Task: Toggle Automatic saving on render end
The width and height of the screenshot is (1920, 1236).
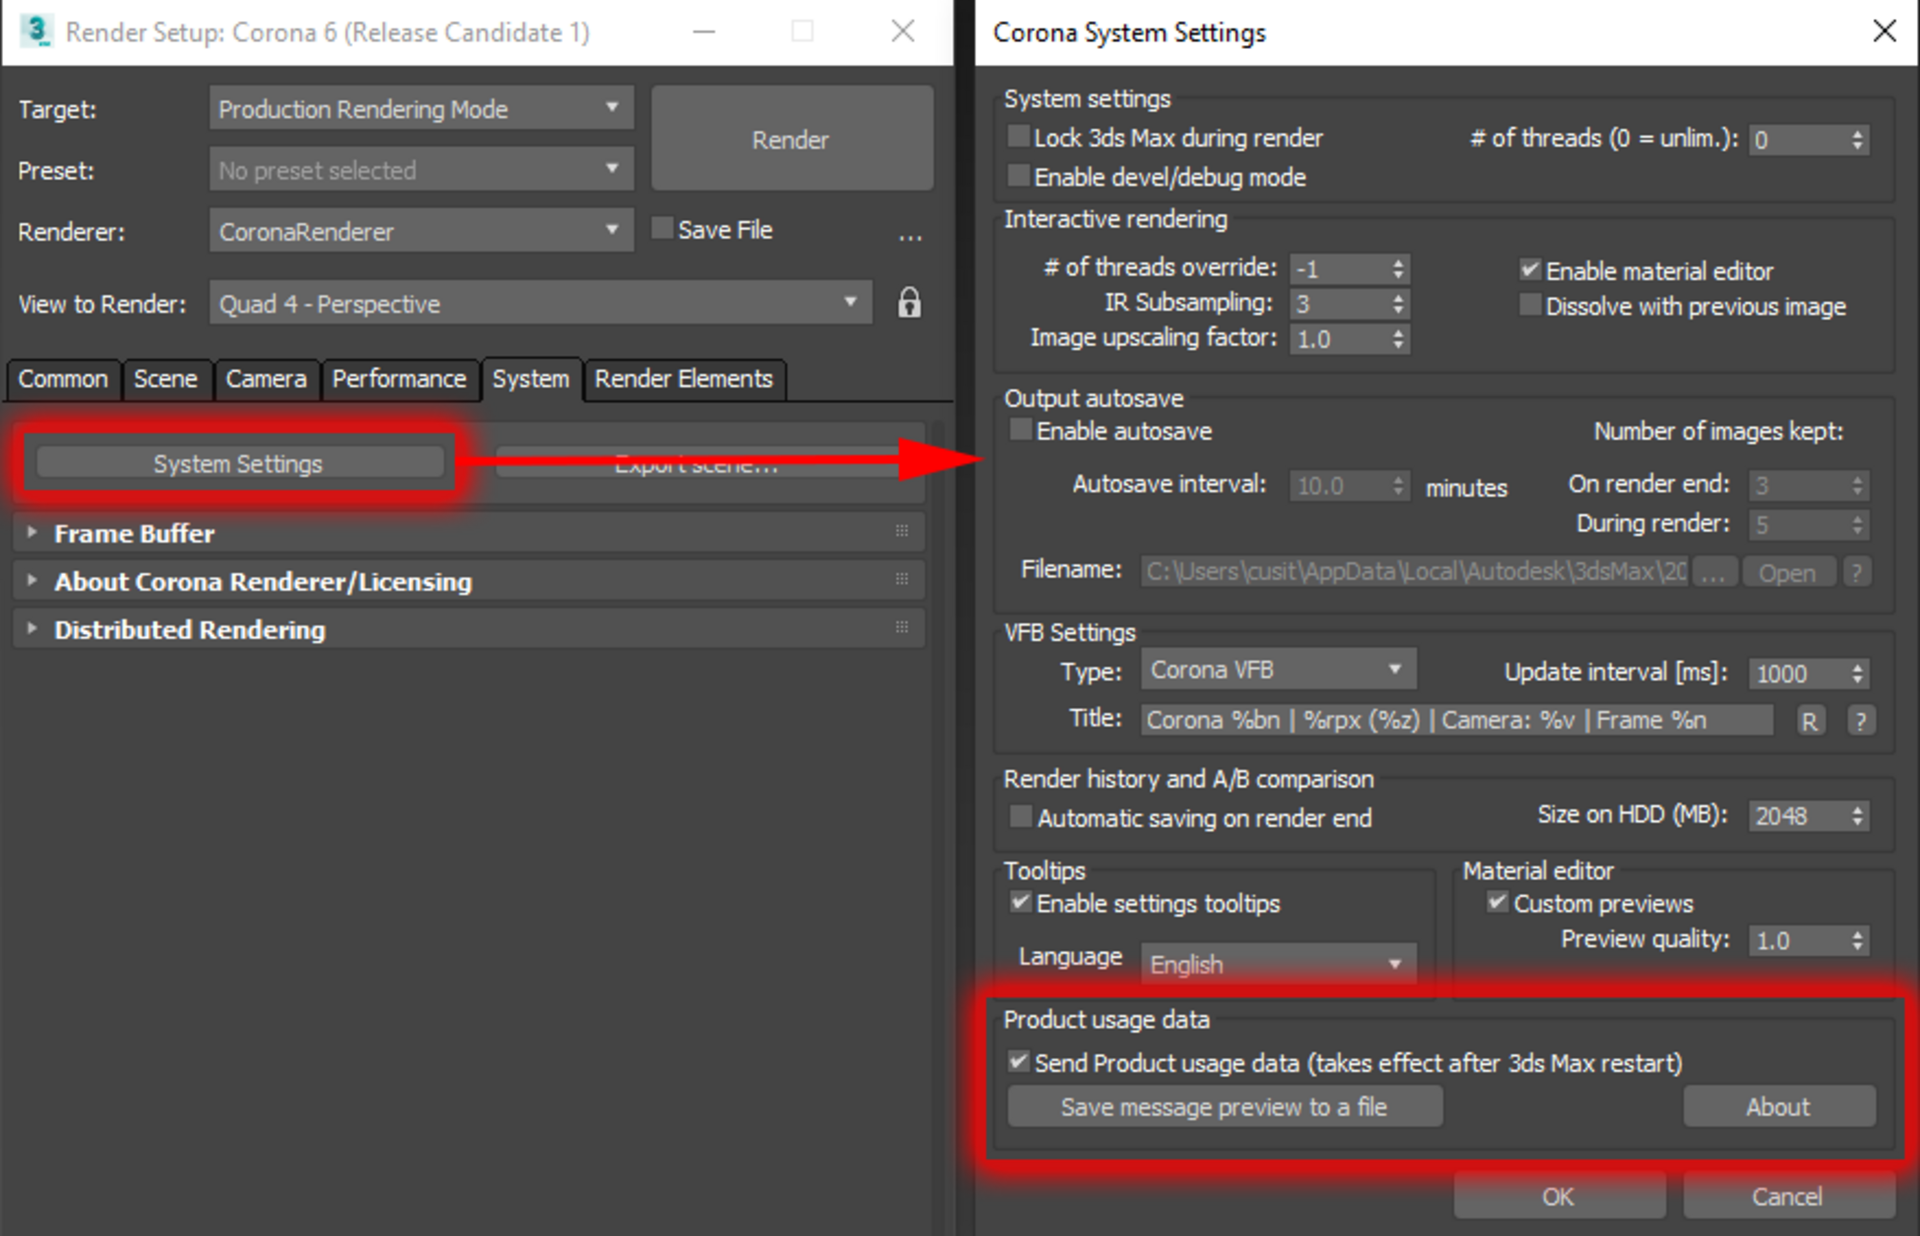Action: pos(1020,817)
